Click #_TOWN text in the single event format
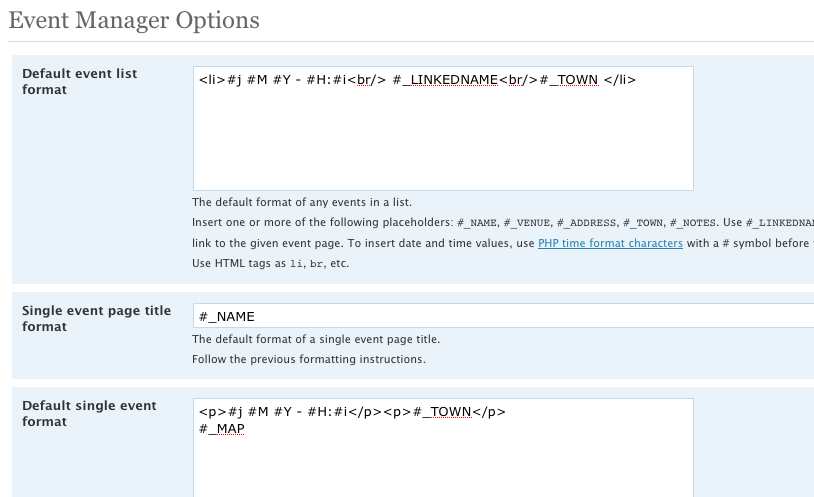The image size is (814, 497). pyautogui.click(x=442, y=412)
